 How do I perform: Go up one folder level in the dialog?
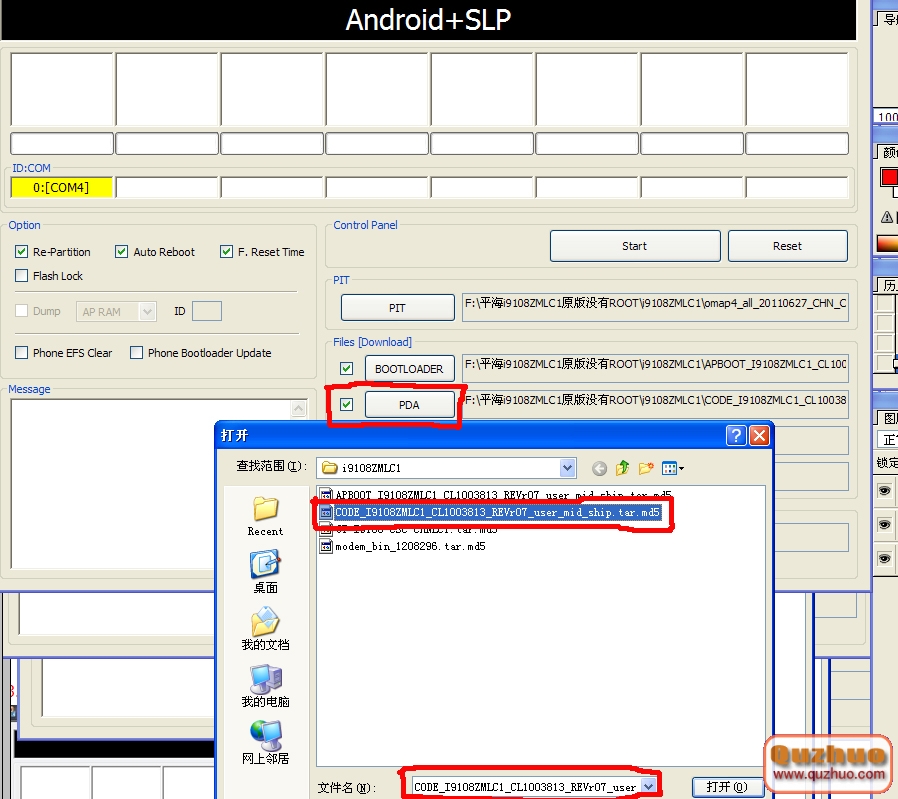point(623,469)
